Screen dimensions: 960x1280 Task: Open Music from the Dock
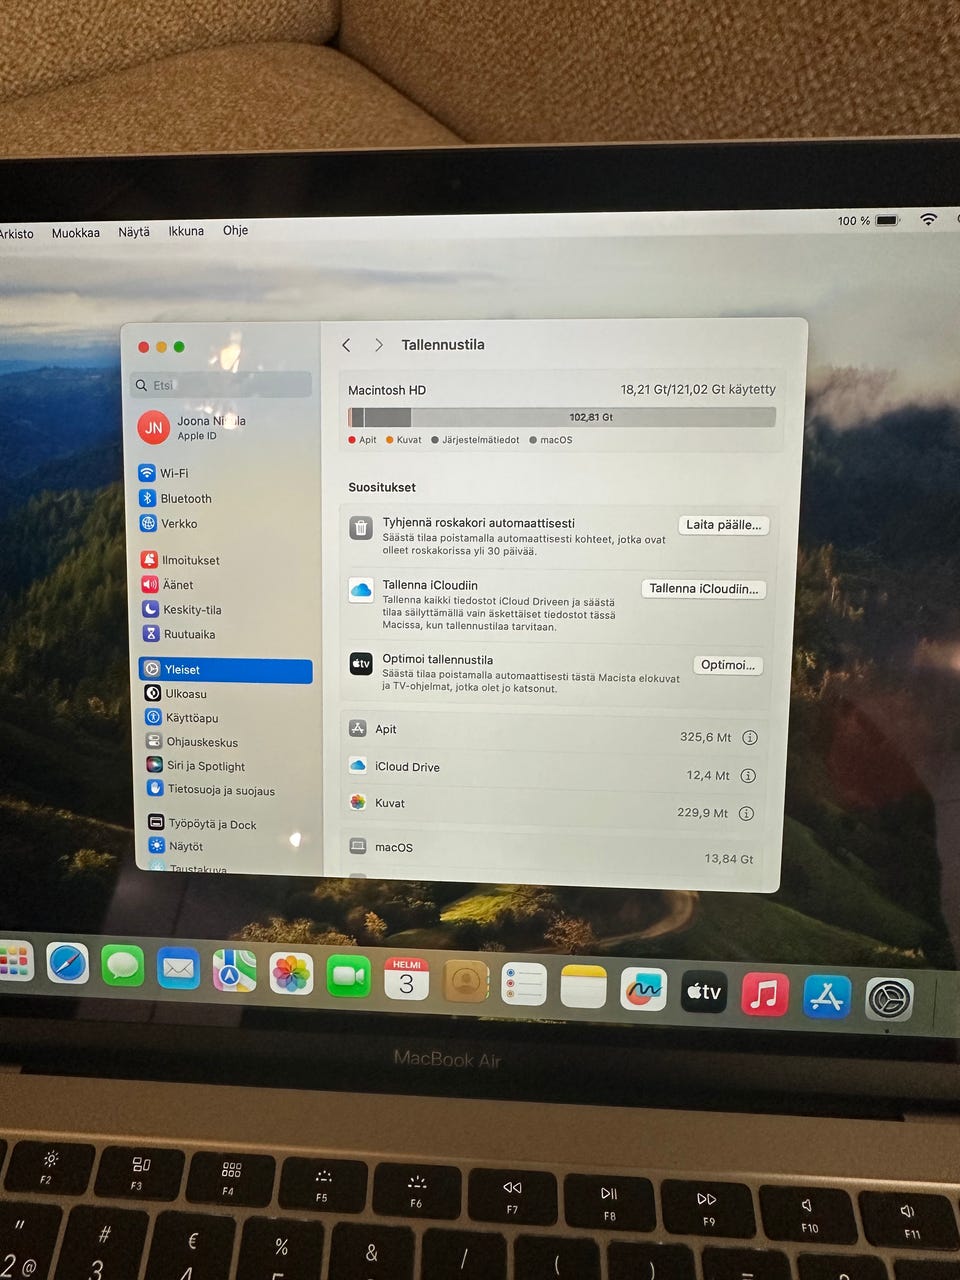pyautogui.click(x=765, y=994)
